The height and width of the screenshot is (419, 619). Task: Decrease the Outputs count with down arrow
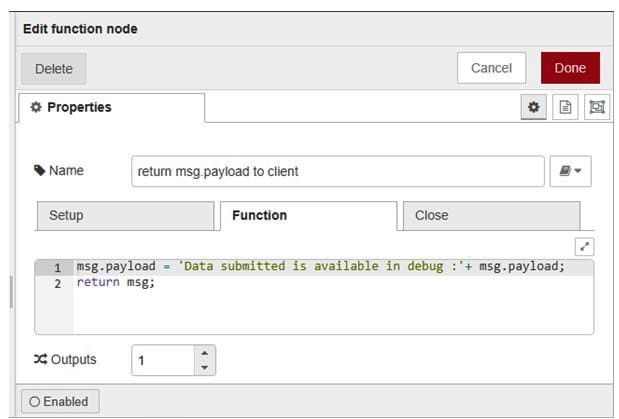(x=204, y=367)
